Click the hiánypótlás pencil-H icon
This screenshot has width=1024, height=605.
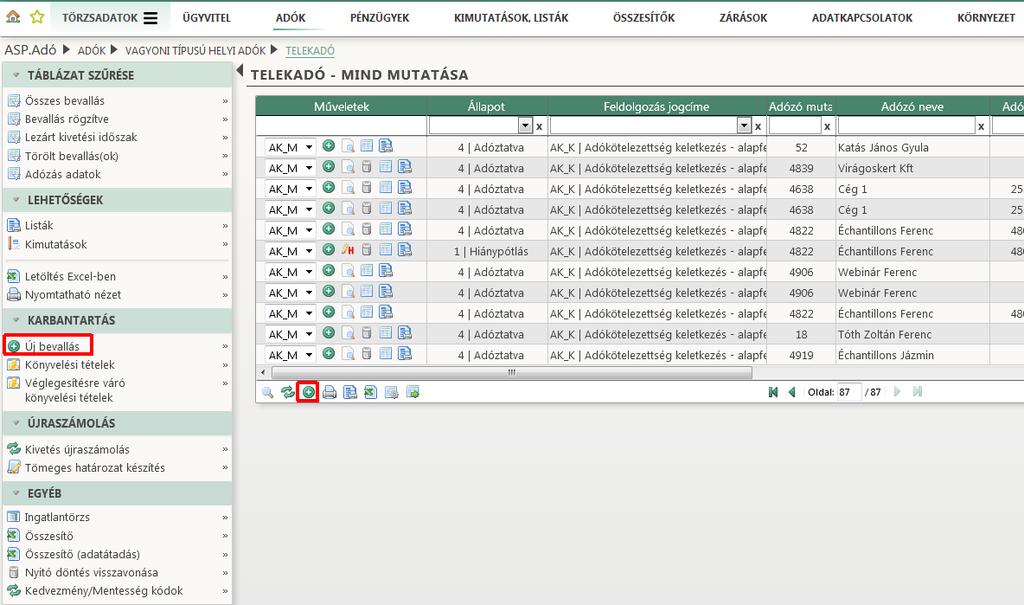[347, 250]
